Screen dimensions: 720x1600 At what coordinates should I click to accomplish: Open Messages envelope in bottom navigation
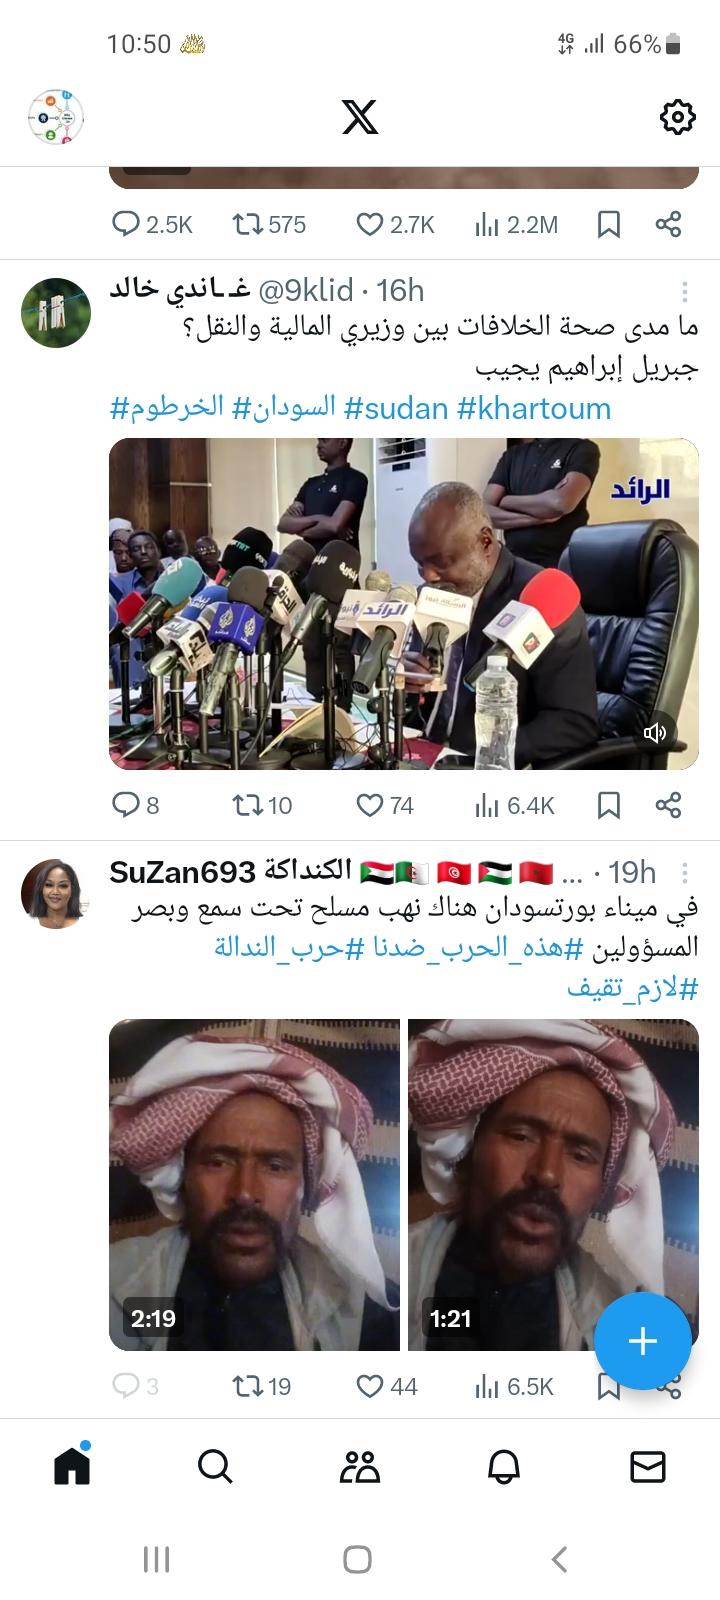click(x=648, y=1467)
